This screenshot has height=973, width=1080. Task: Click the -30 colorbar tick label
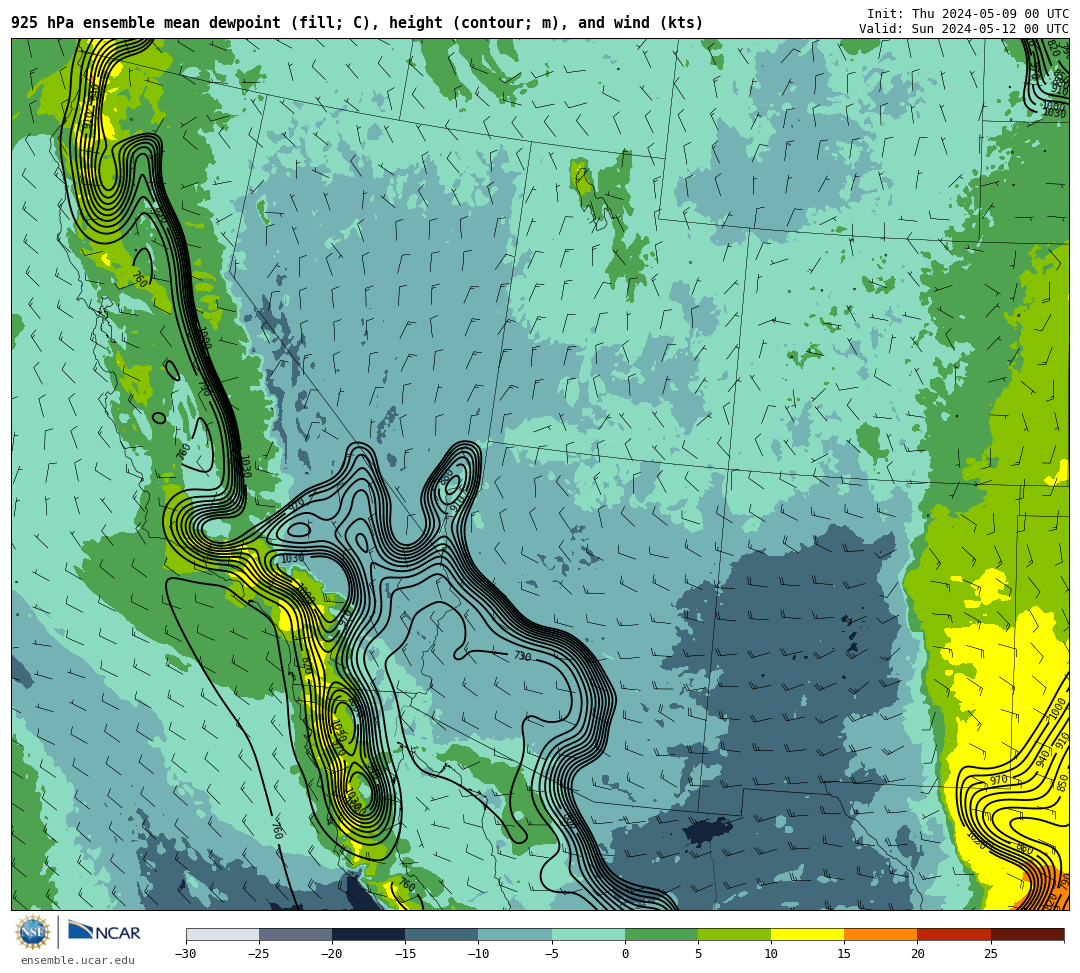[x=186, y=954]
